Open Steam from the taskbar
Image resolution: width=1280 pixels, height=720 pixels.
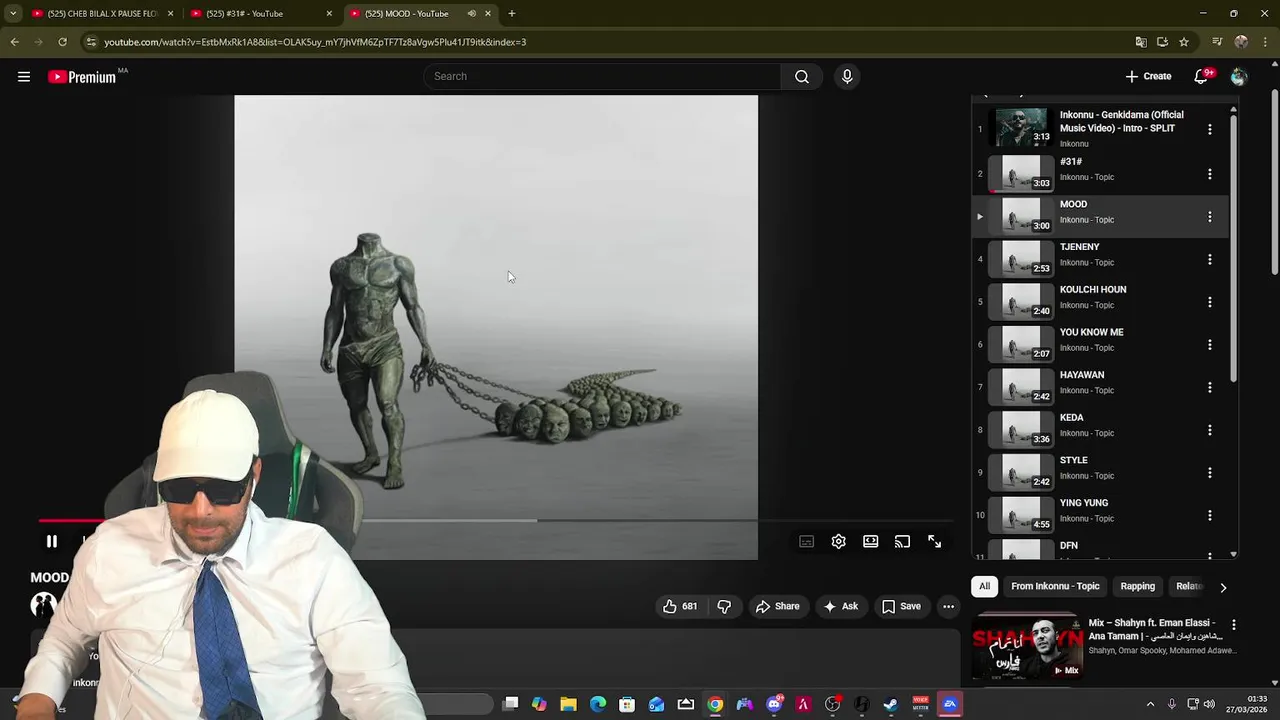[x=890, y=705]
